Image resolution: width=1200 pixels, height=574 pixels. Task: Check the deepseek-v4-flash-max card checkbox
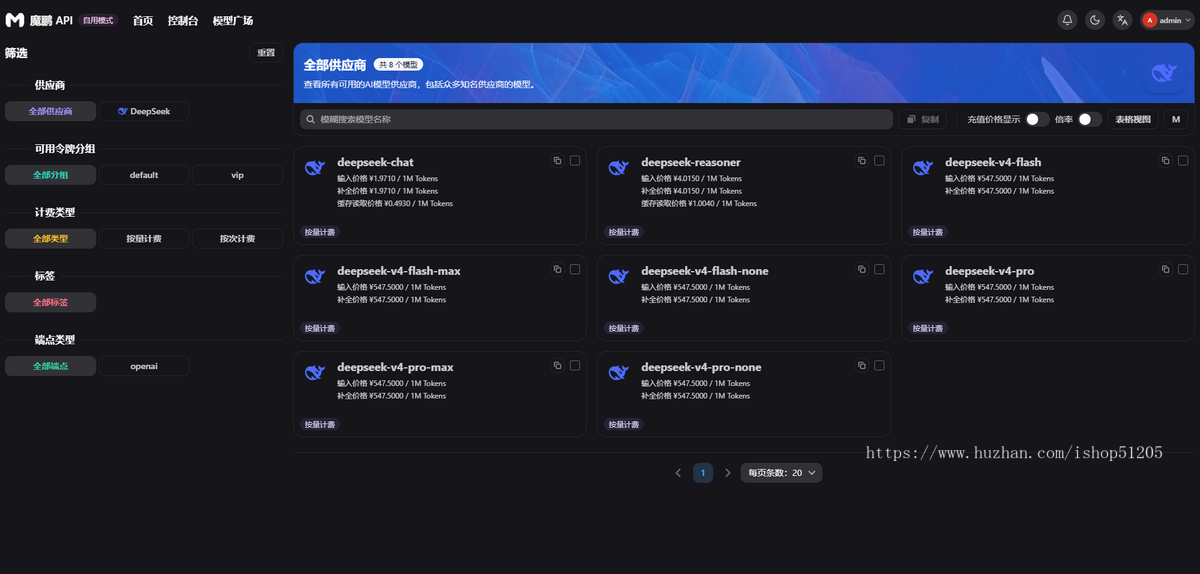click(x=575, y=270)
